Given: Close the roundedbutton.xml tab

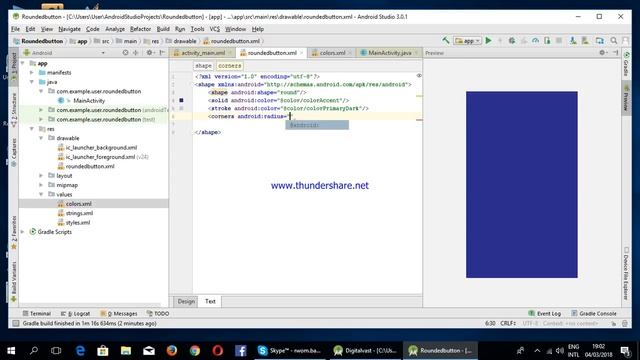Looking at the screenshot, I should [x=301, y=53].
